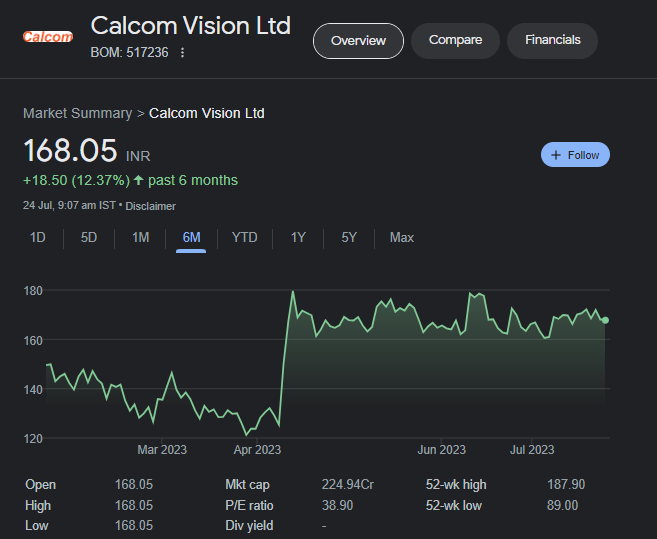Click the Div yield label
This screenshot has width=657, height=539.
249,526
